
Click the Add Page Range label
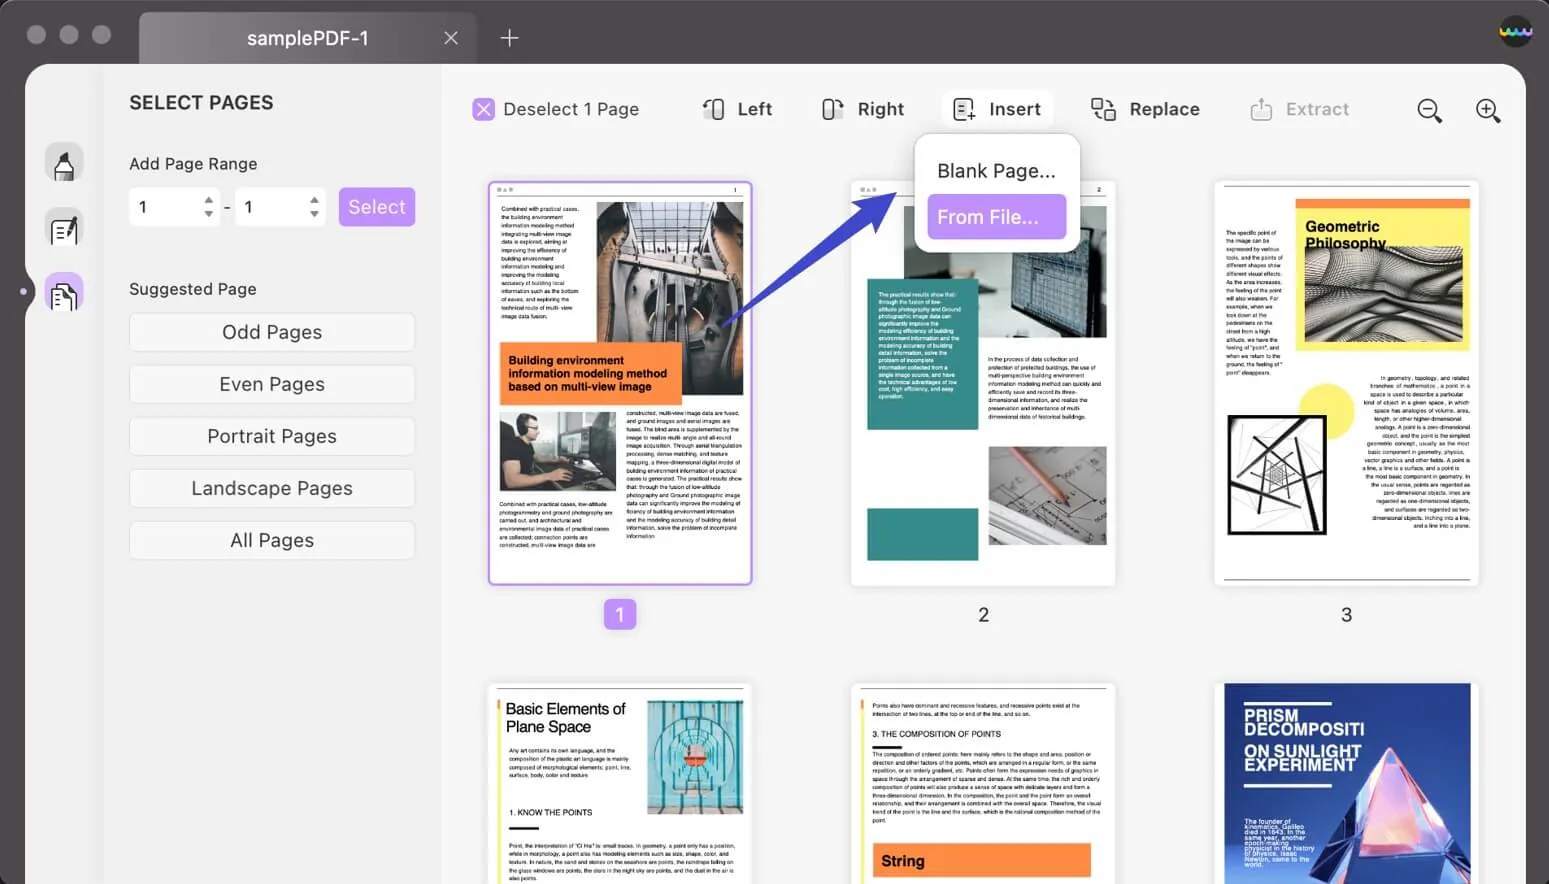193,164
